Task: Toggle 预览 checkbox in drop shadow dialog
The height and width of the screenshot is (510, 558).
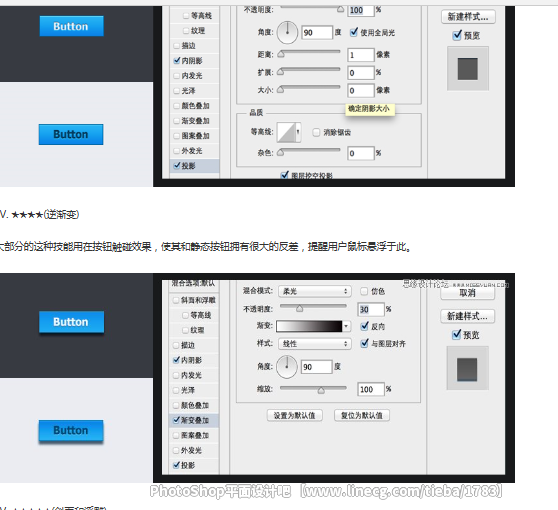Action: [x=457, y=35]
